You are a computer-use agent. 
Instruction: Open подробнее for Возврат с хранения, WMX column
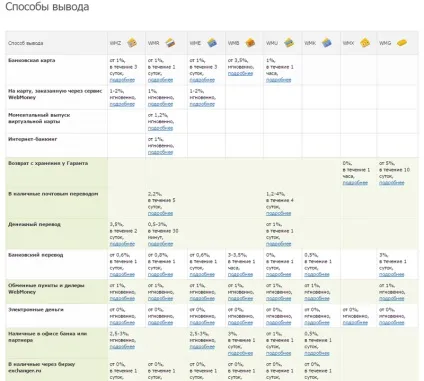coord(355,183)
